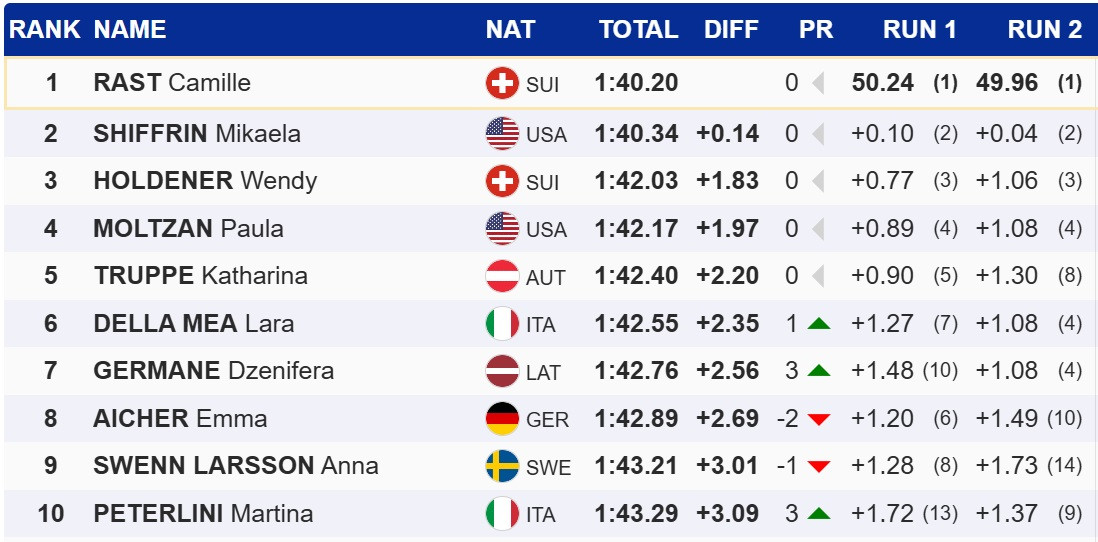The width and height of the screenshot is (1098, 542).
Task: Click the Latvian flag next to Dzenifera Germane
Action: pos(502,371)
